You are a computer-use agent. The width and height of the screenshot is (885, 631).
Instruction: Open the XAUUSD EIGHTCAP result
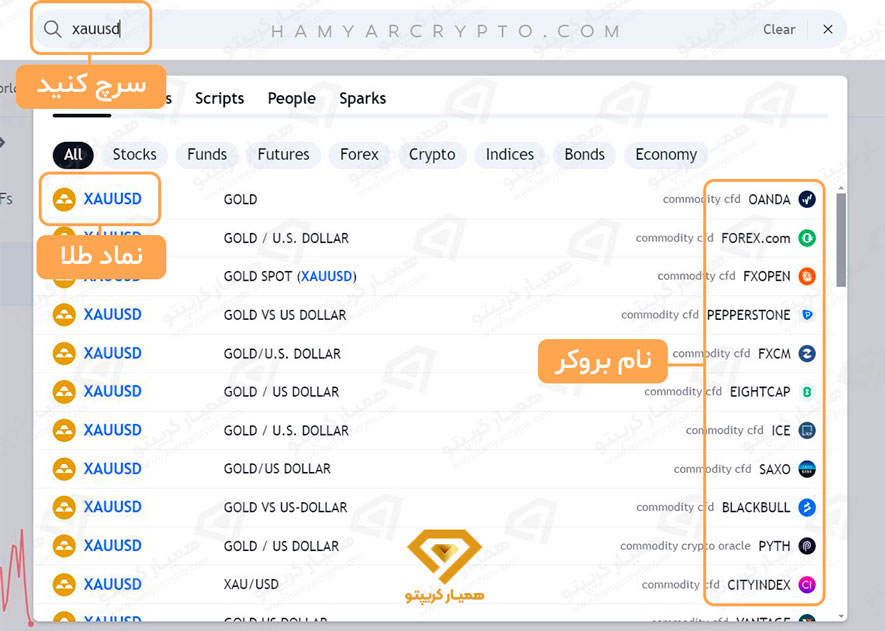(x=113, y=392)
